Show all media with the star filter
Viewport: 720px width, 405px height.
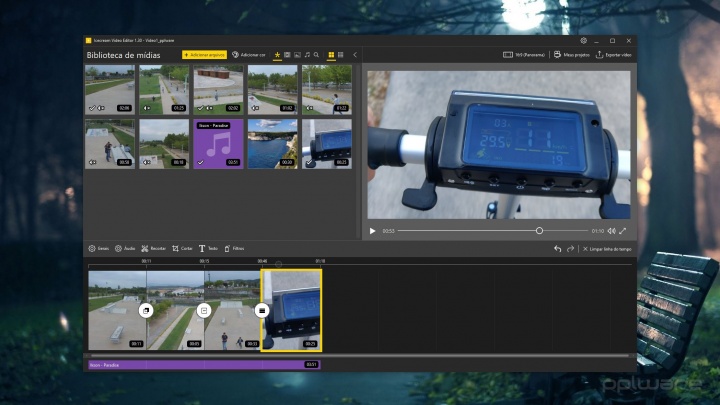pyautogui.click(x=277, y=54)
